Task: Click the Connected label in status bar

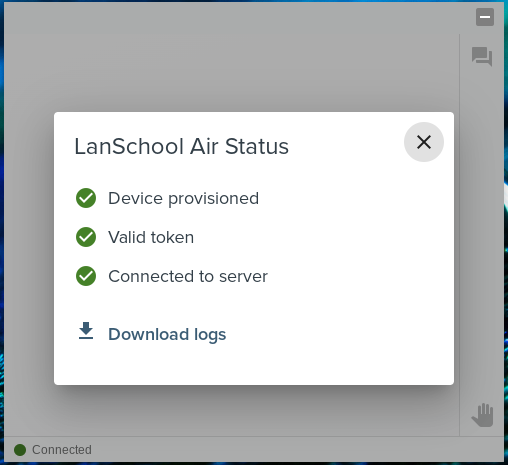Action: 62,450
